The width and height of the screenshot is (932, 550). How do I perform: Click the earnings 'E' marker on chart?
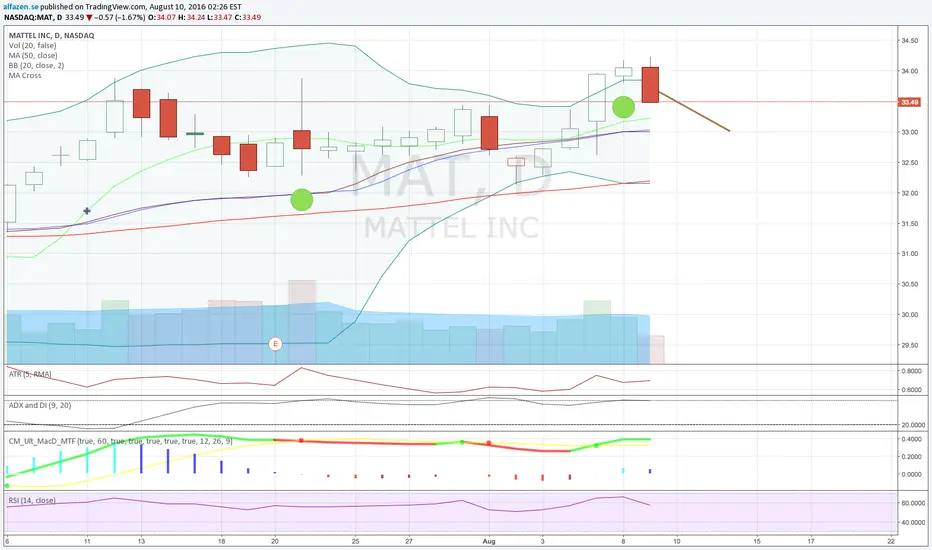275,344
